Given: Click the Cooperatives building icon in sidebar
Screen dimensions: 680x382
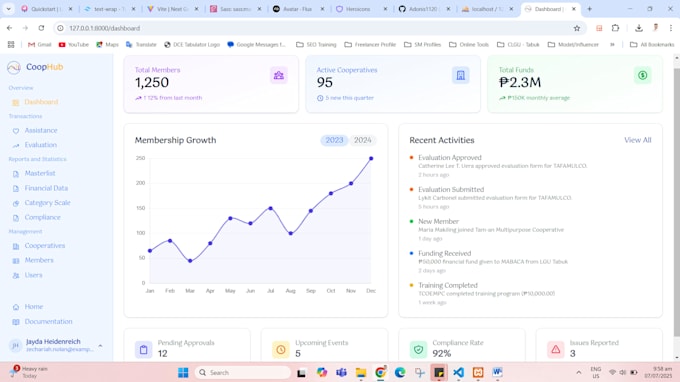Looking at the screenshot, I should click(x=16, y=246).
